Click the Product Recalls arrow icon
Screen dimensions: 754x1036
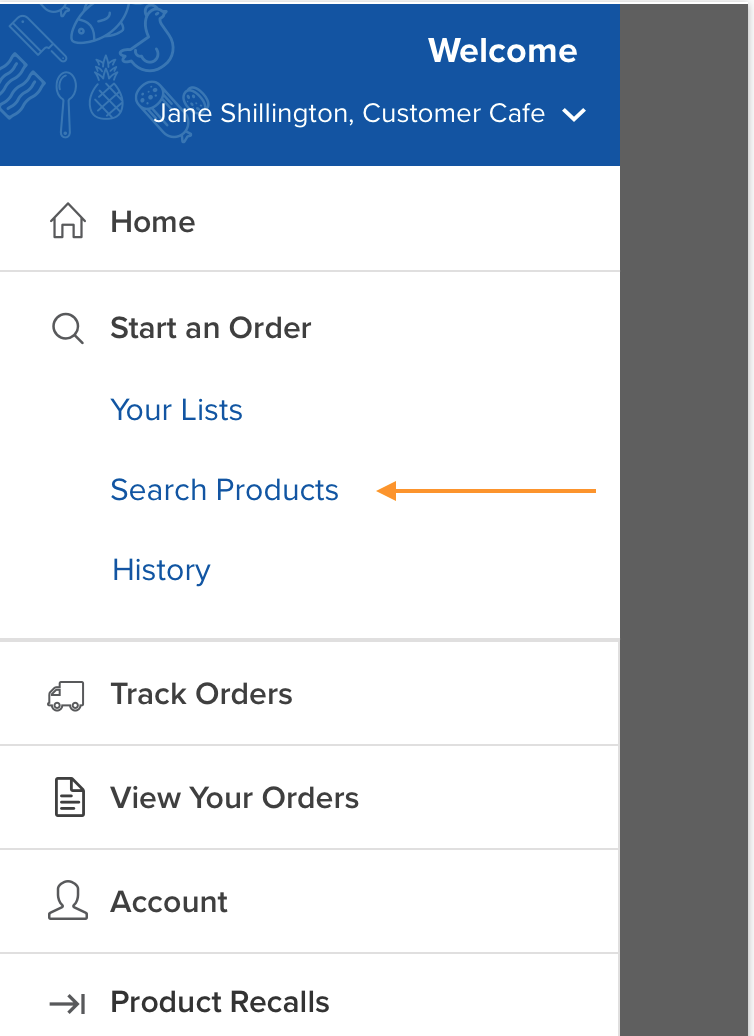68,1004
